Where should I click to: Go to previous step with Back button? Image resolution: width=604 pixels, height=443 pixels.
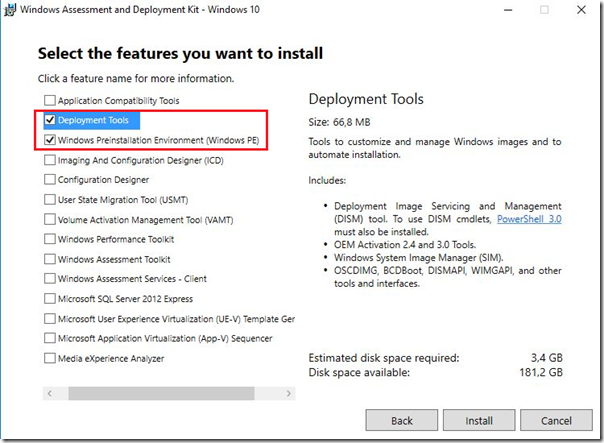(x=402, y=421)
